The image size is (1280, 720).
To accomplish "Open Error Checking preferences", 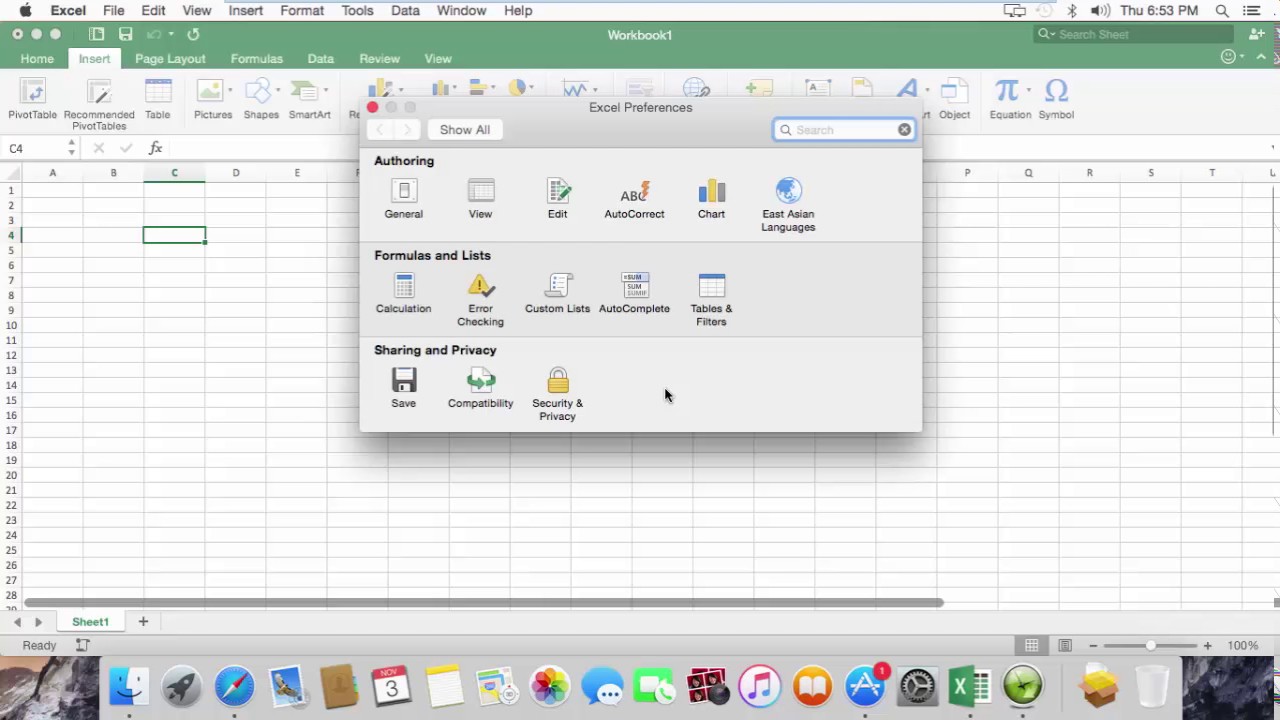I will pyautogui.click(x=480, y=299).
